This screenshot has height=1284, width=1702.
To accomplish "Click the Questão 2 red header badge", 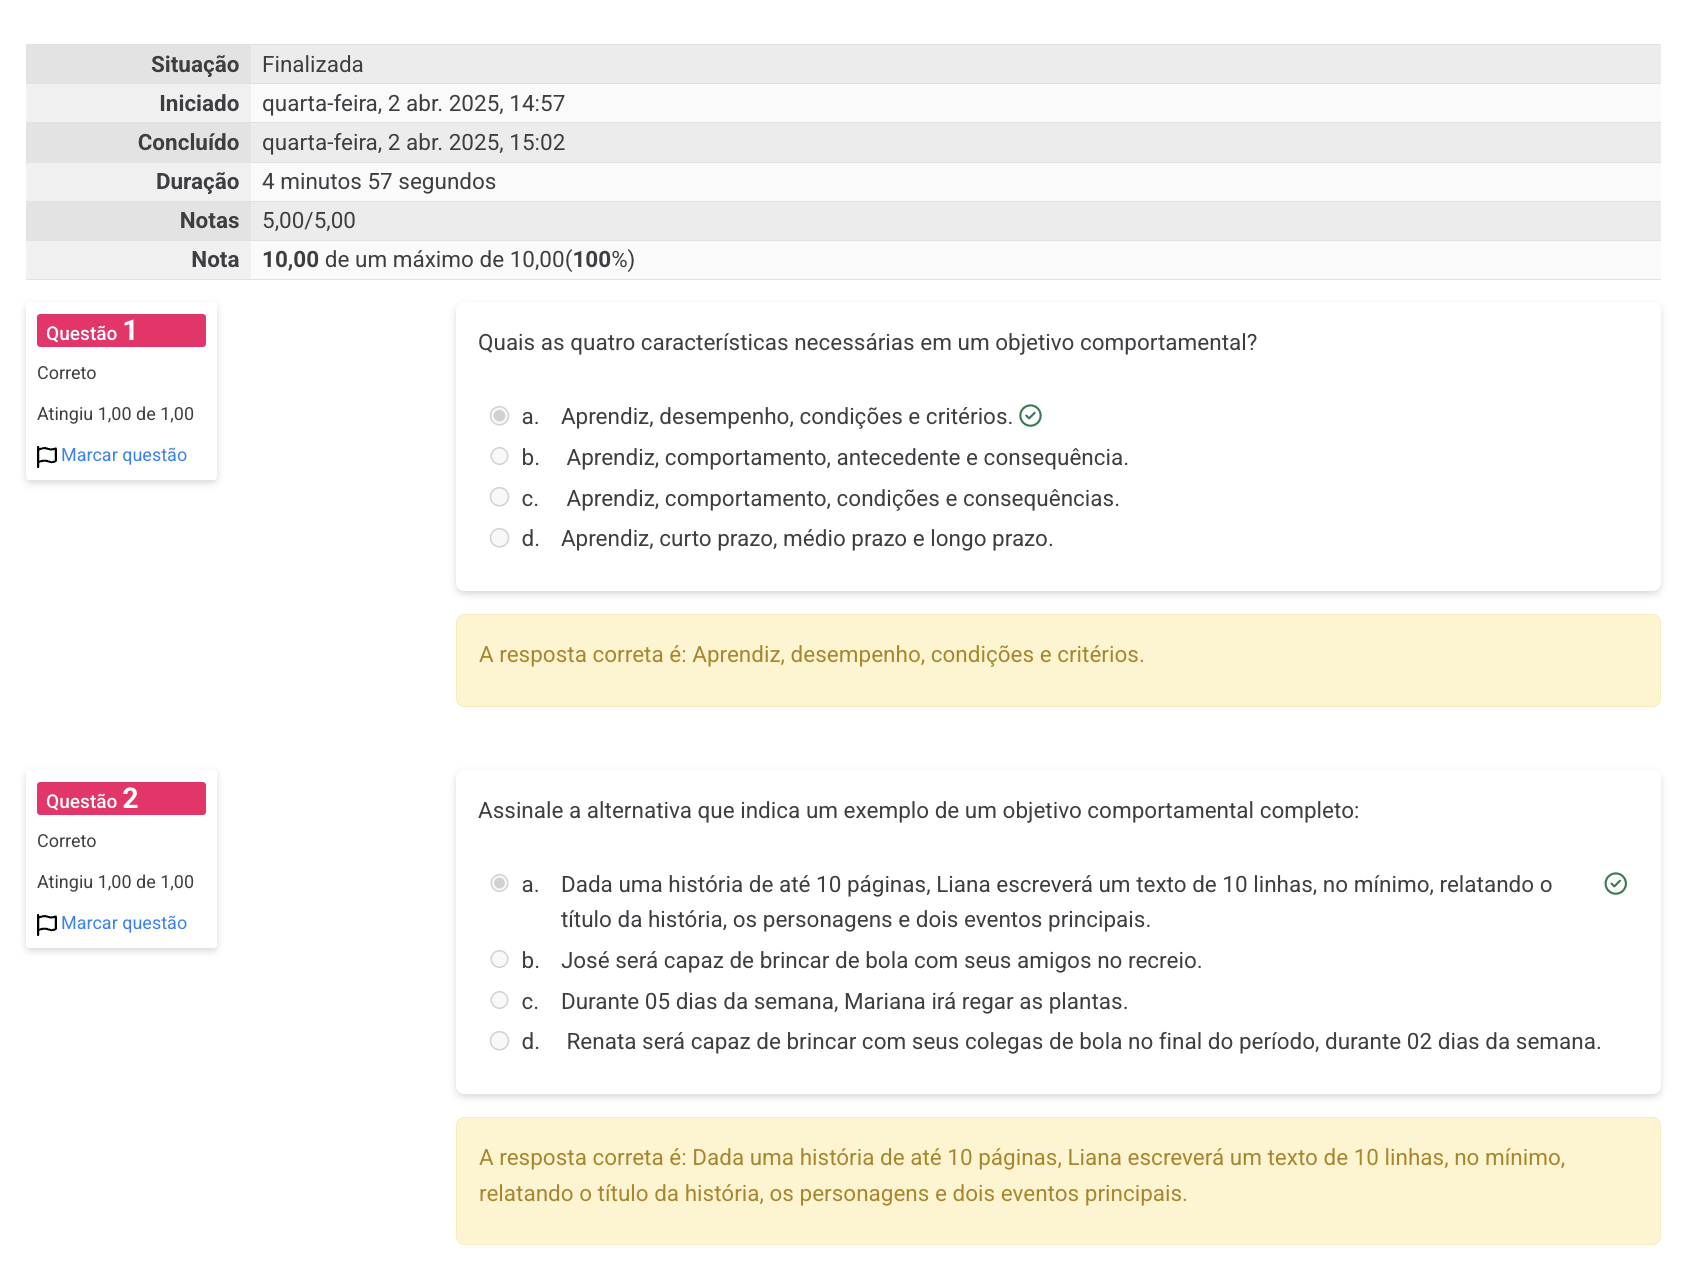I will click(x=121, y=799).
